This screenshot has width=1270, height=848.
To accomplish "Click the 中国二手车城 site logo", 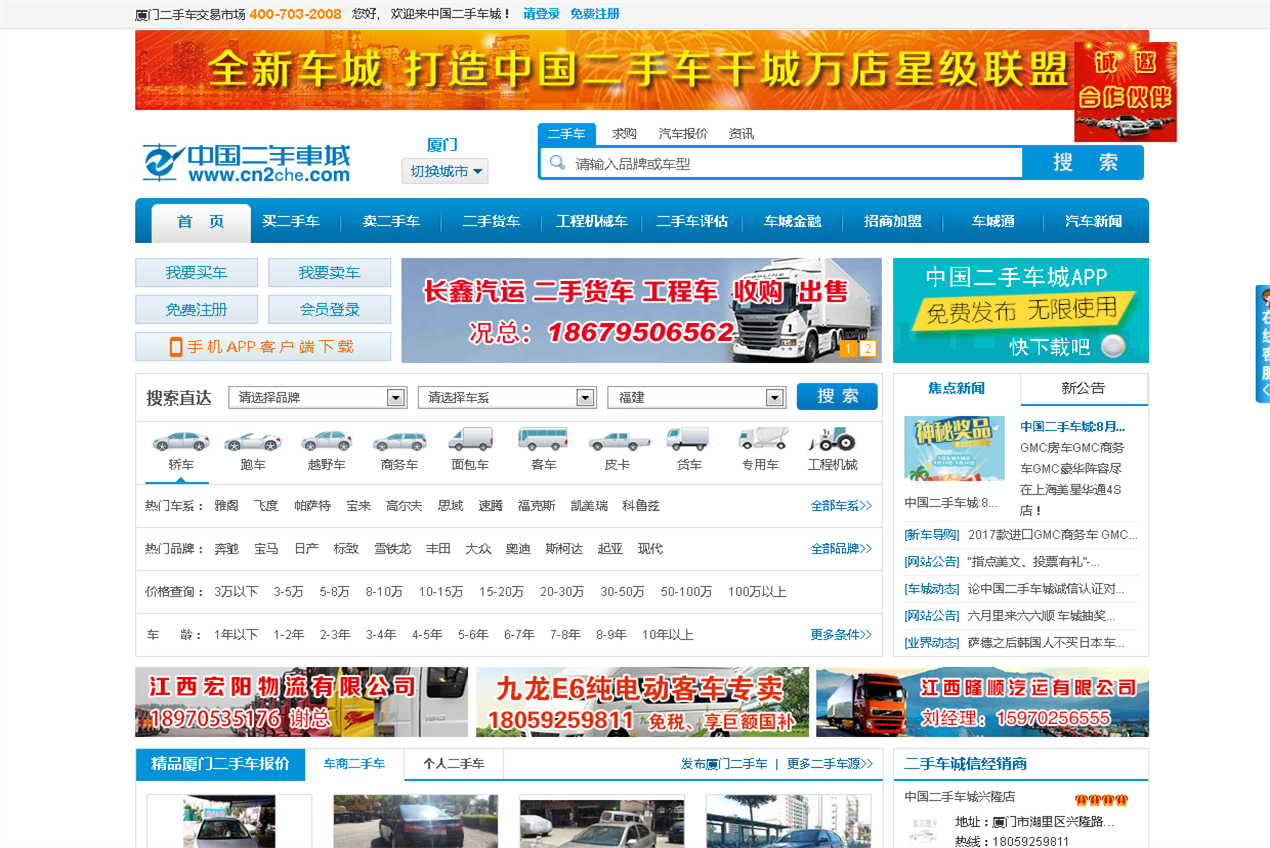I will click(246, 163).
